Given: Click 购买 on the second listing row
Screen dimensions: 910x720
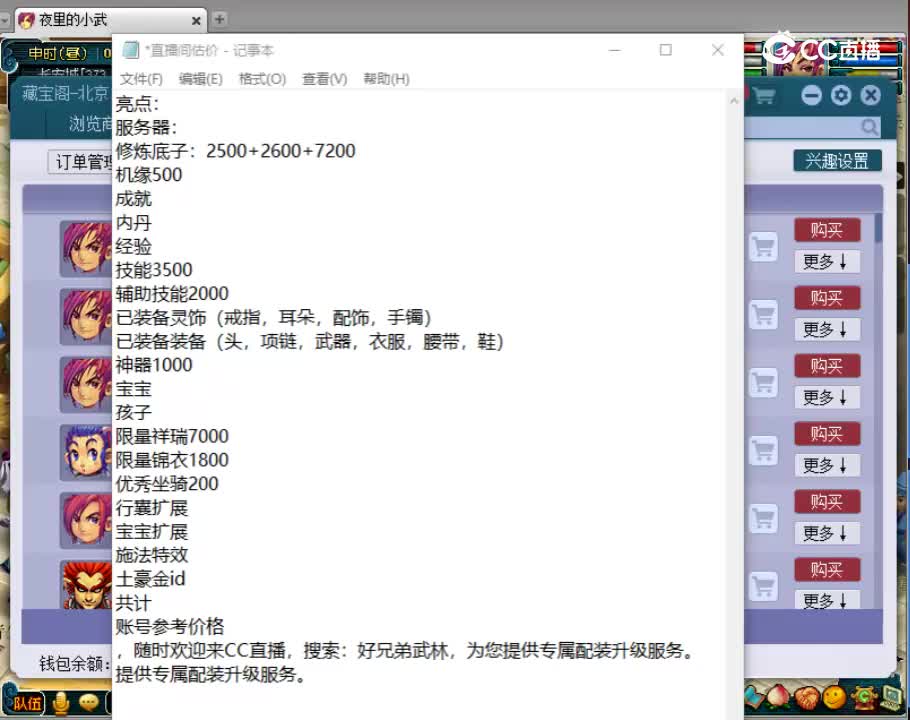Looking at the screenshot, I should click(x=827, y=298).
